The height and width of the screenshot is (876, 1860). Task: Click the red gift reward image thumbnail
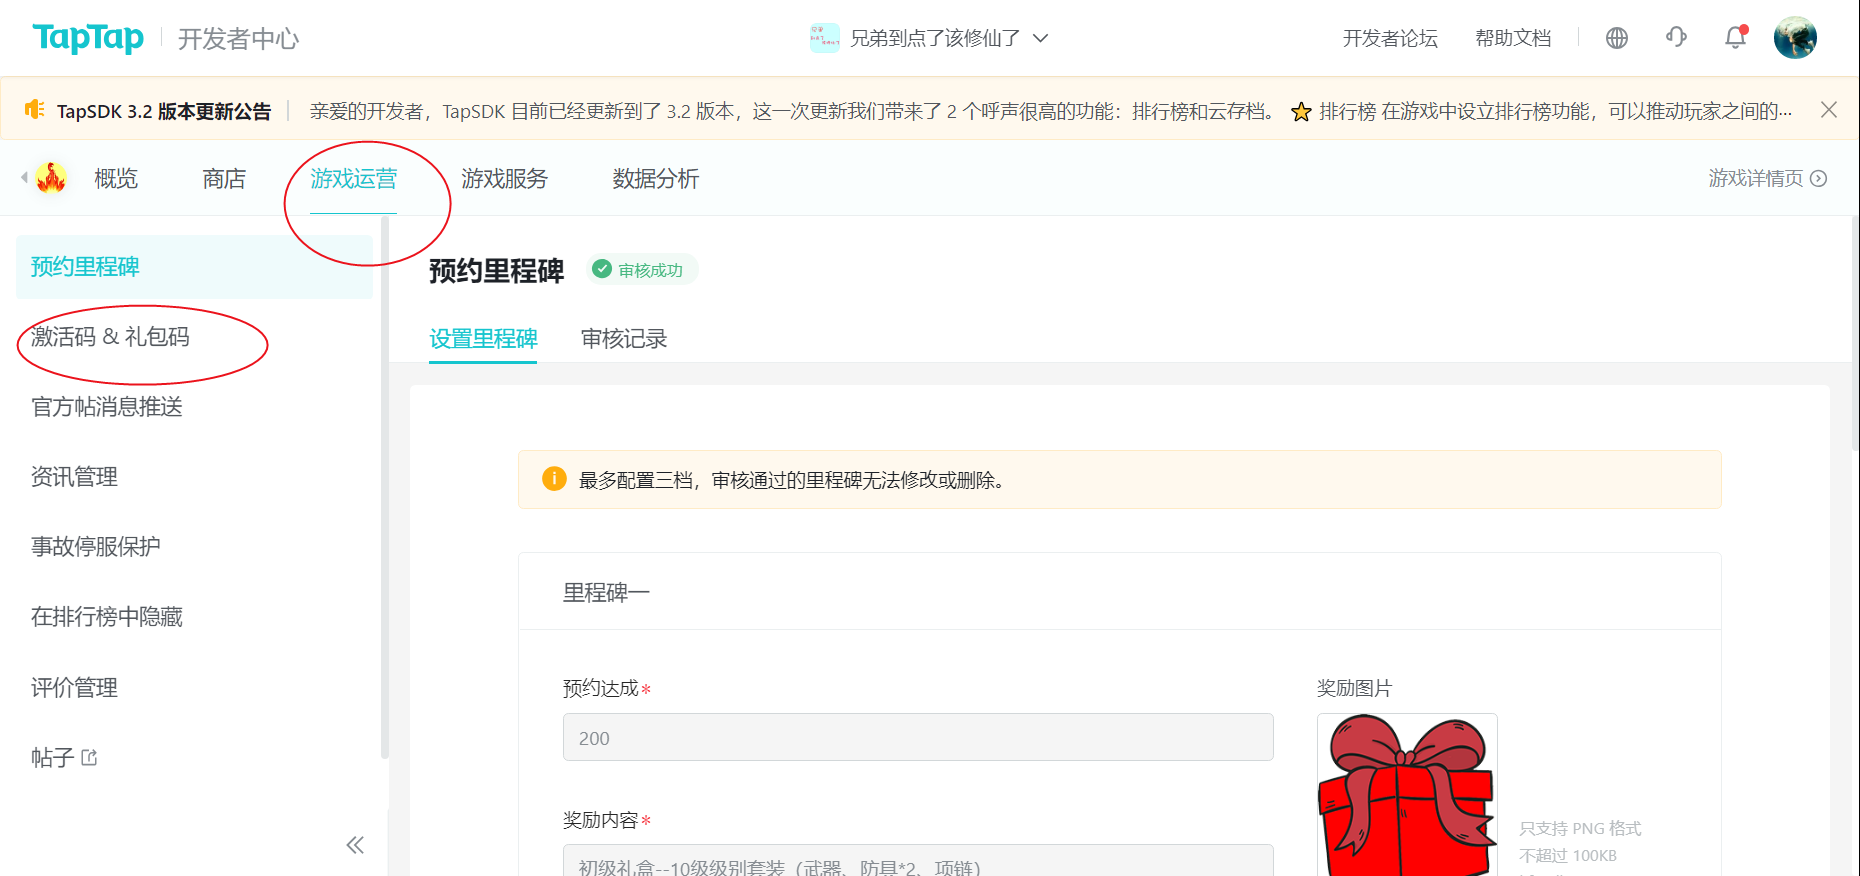(x=1407, y=795)
